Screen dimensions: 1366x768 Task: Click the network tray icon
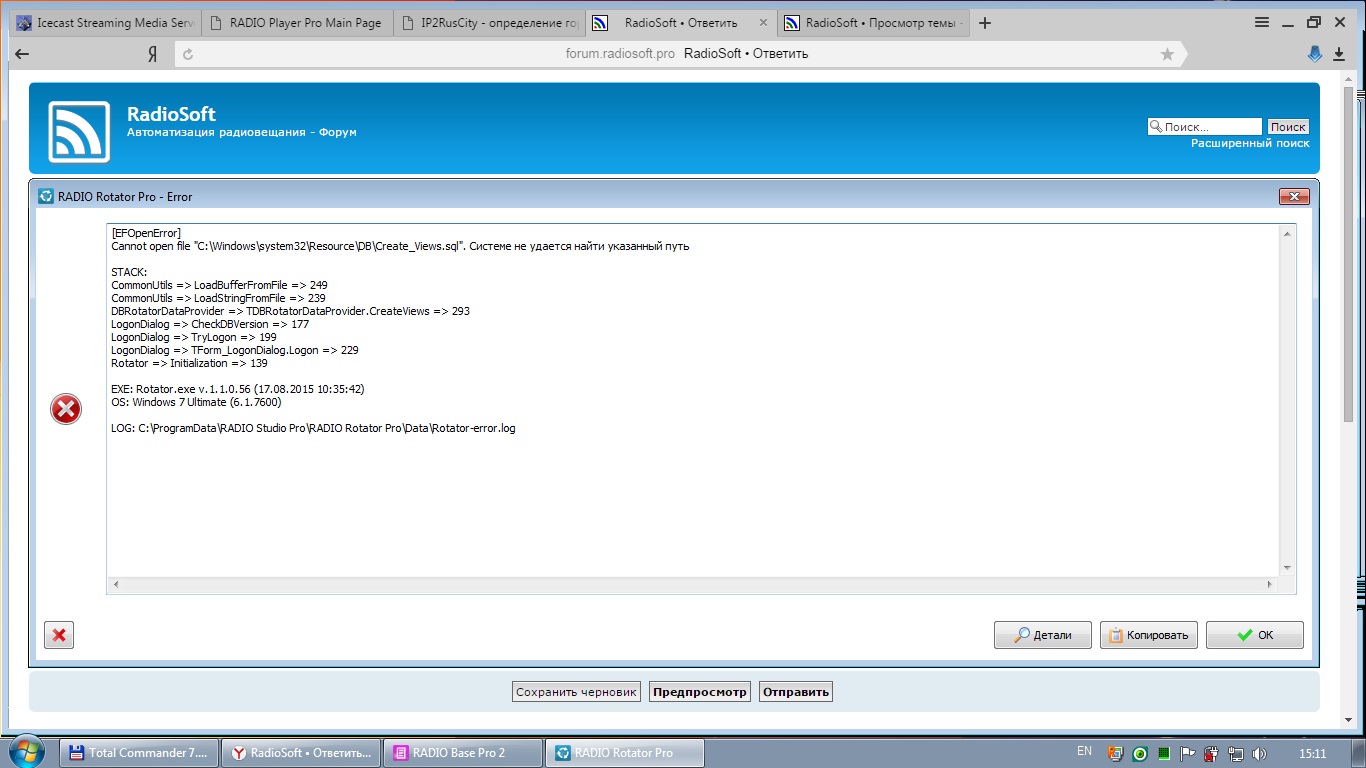(x=1236, y=753)
